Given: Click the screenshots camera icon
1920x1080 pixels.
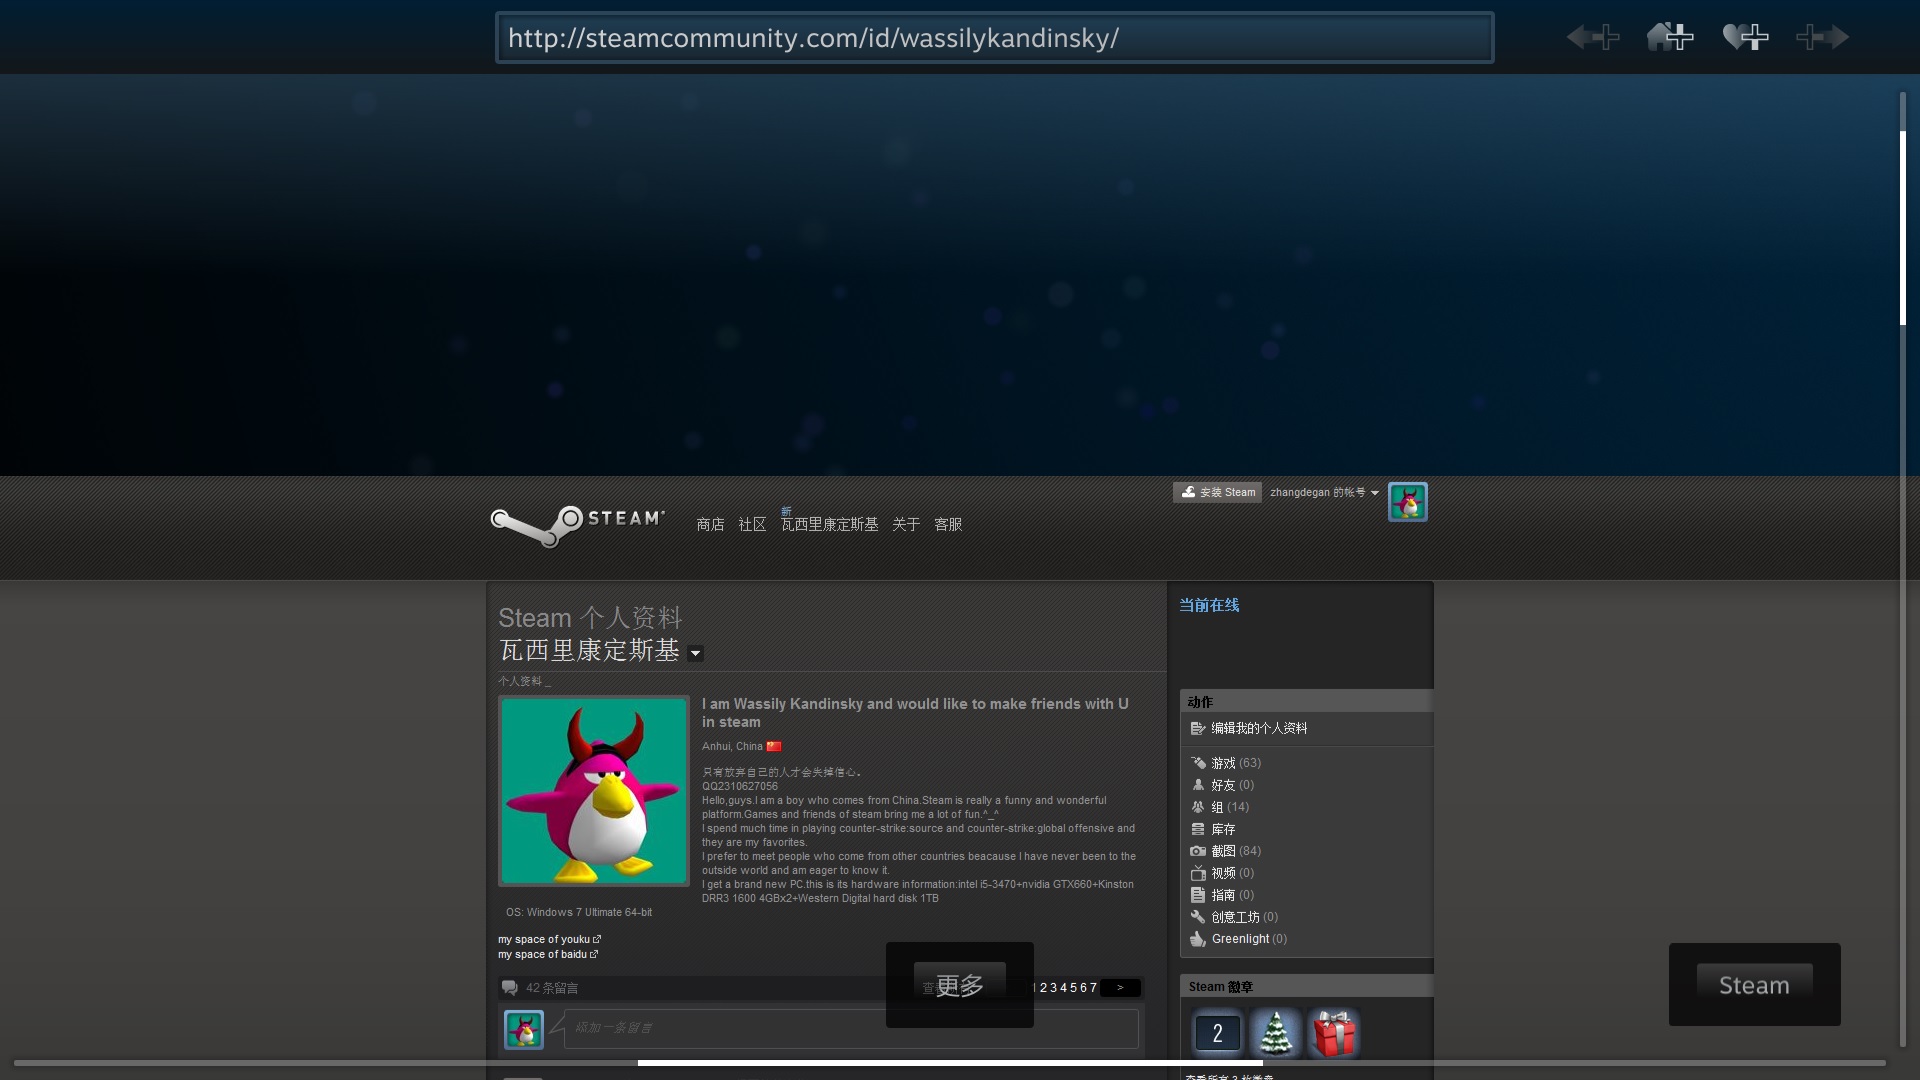Looking at the screenshot, I should coord(1198,851).
